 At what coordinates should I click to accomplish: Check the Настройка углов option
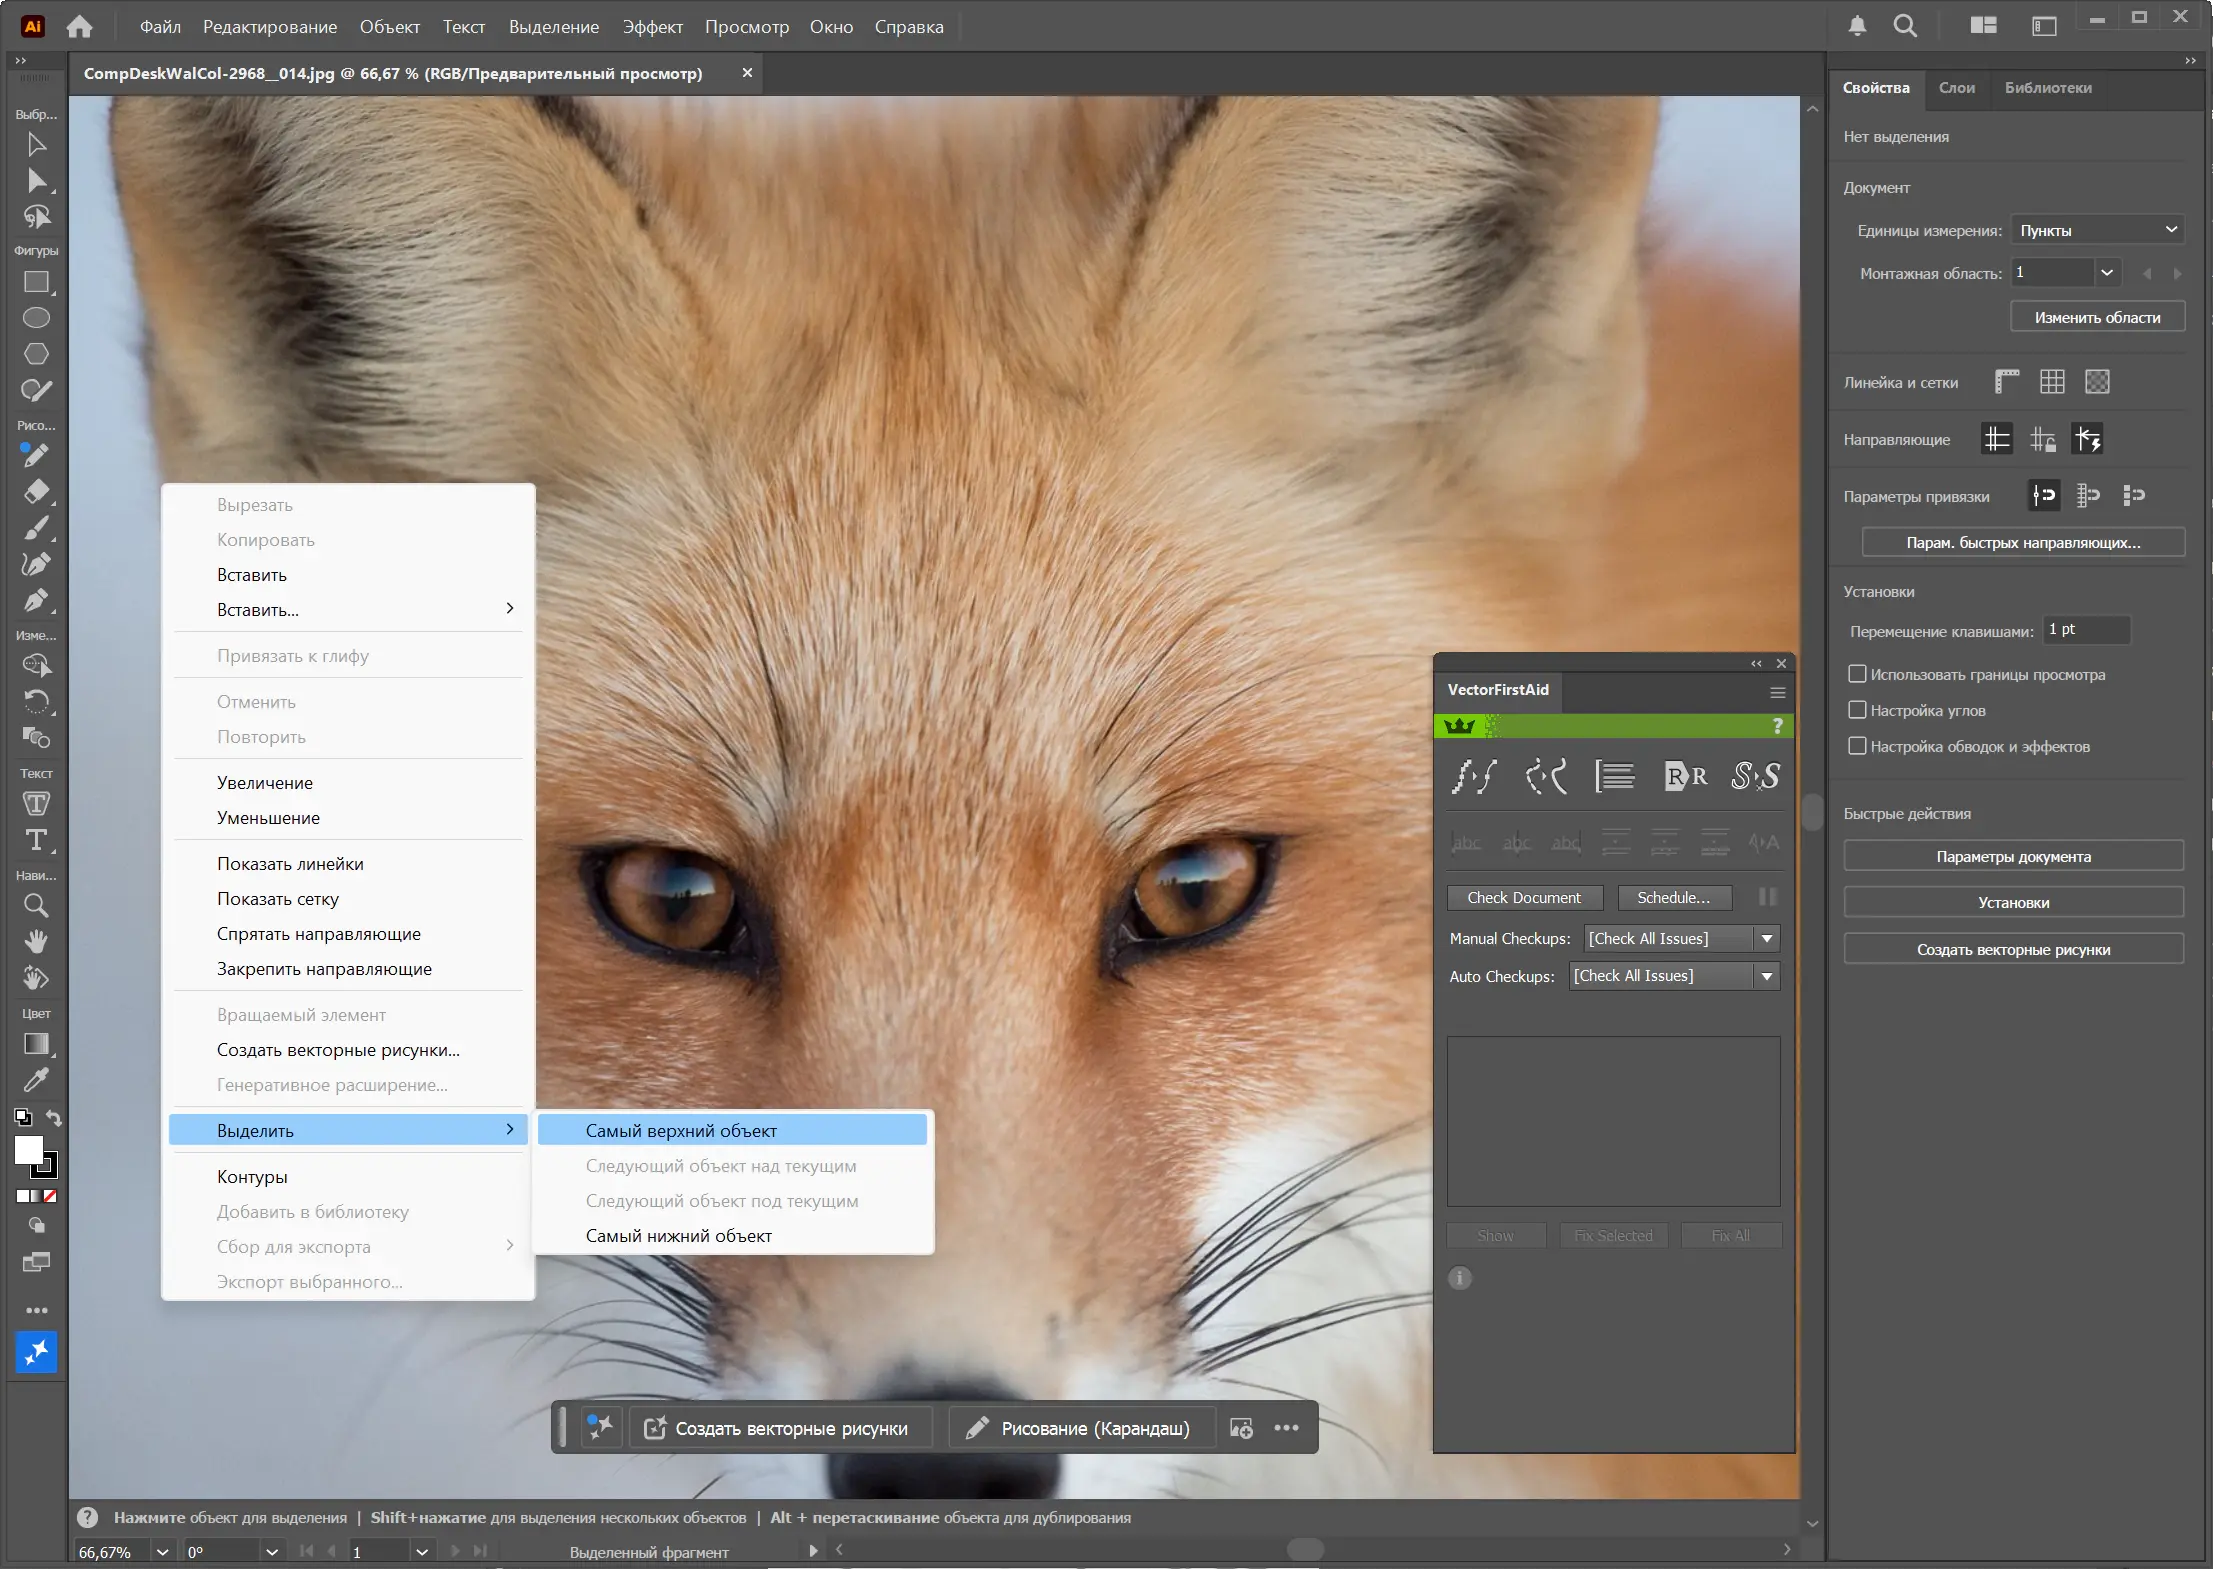pos(1857,710)
